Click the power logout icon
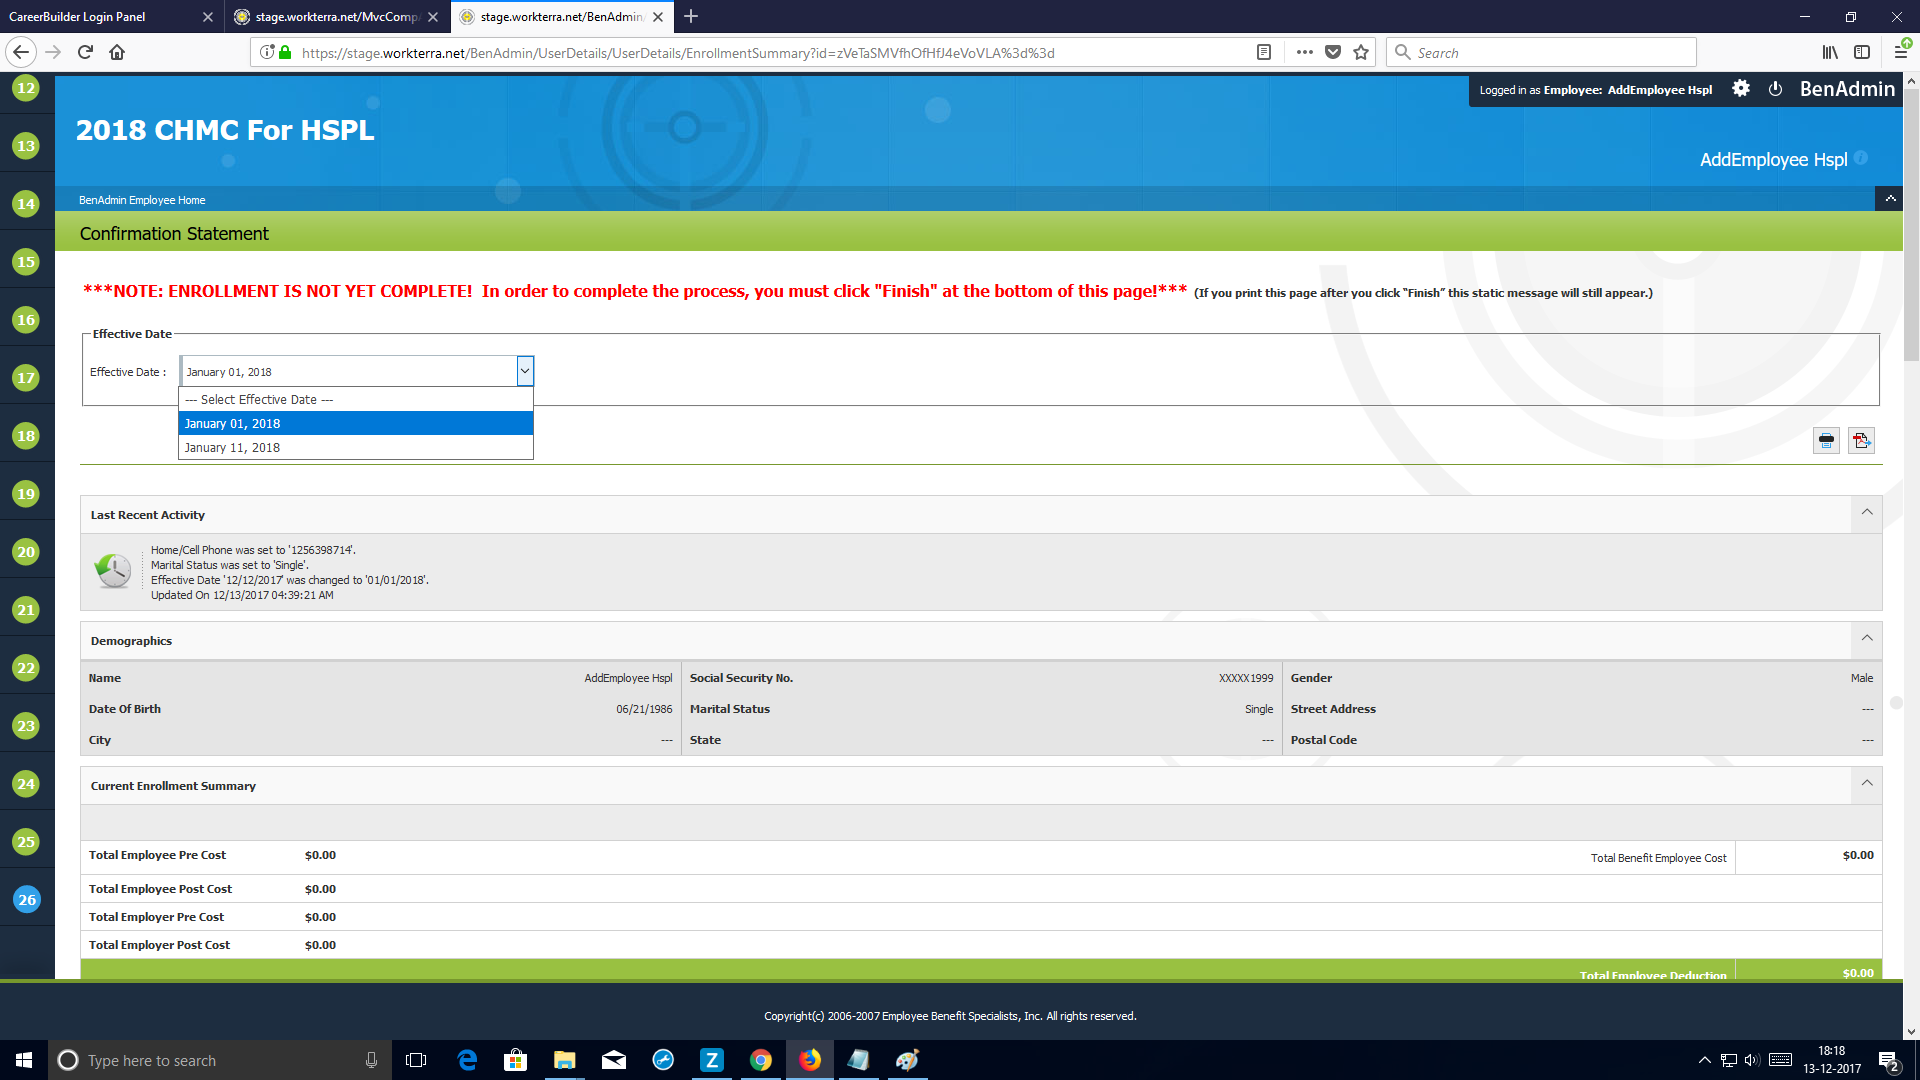Image resolution: width=1920 pixels, height=1080 pixels. [1775, 89]
